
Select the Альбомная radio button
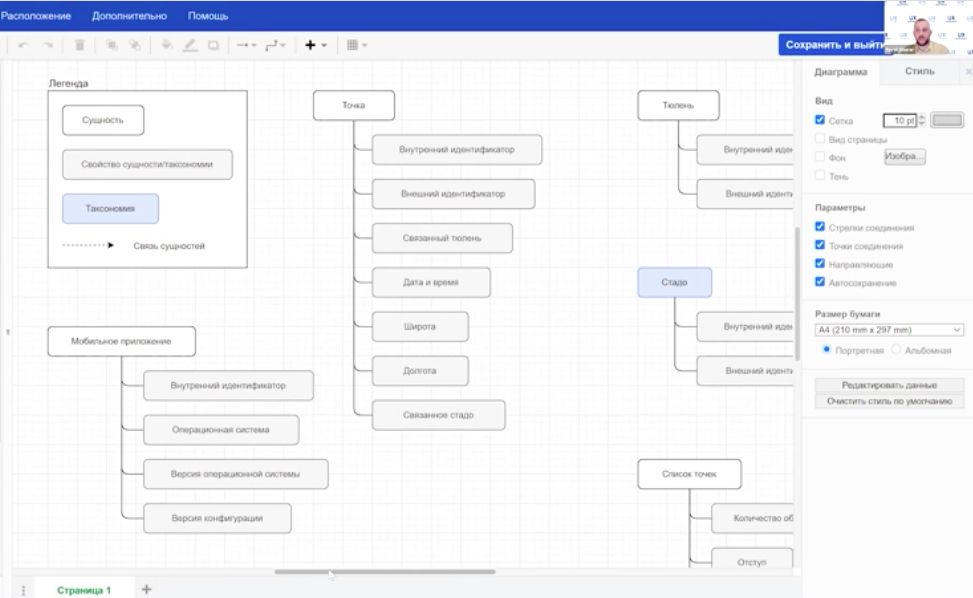[x=895, y=349]
